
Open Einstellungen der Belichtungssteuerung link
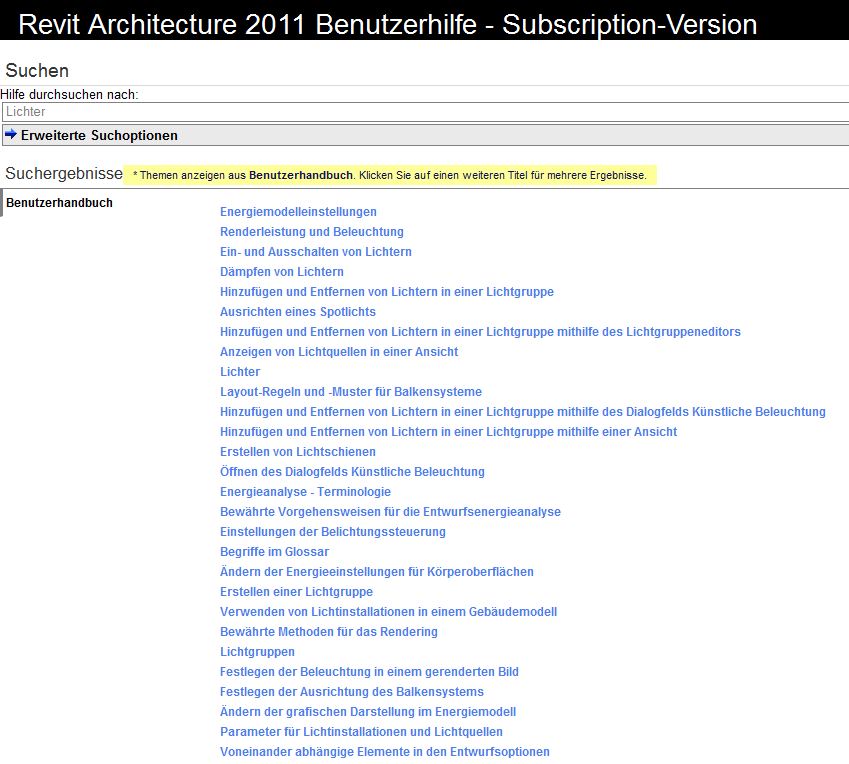(x=333, y=532)
